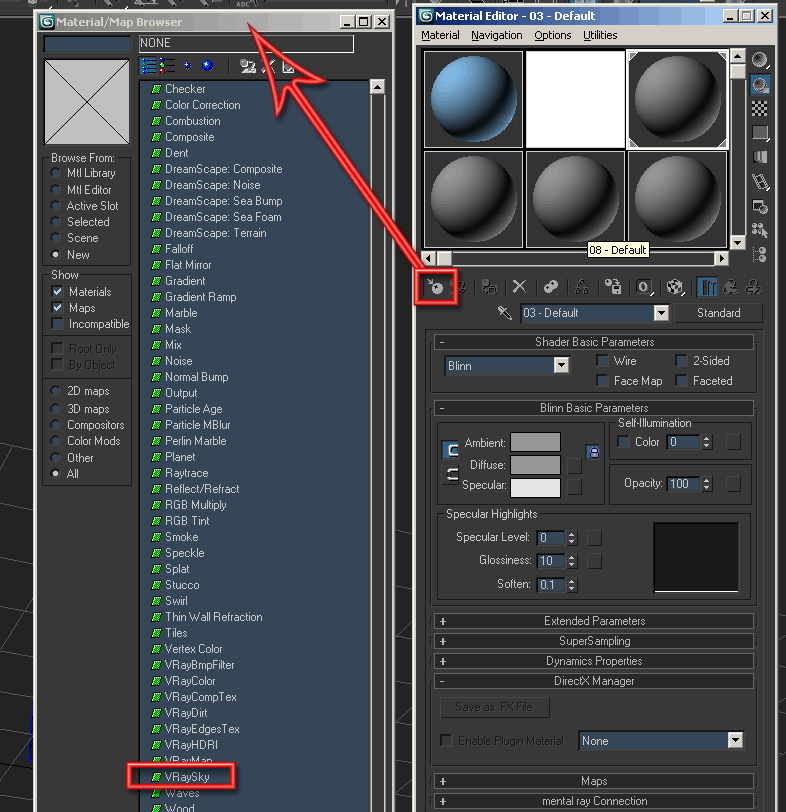Click the Specular color swatch

coord(535,487)
